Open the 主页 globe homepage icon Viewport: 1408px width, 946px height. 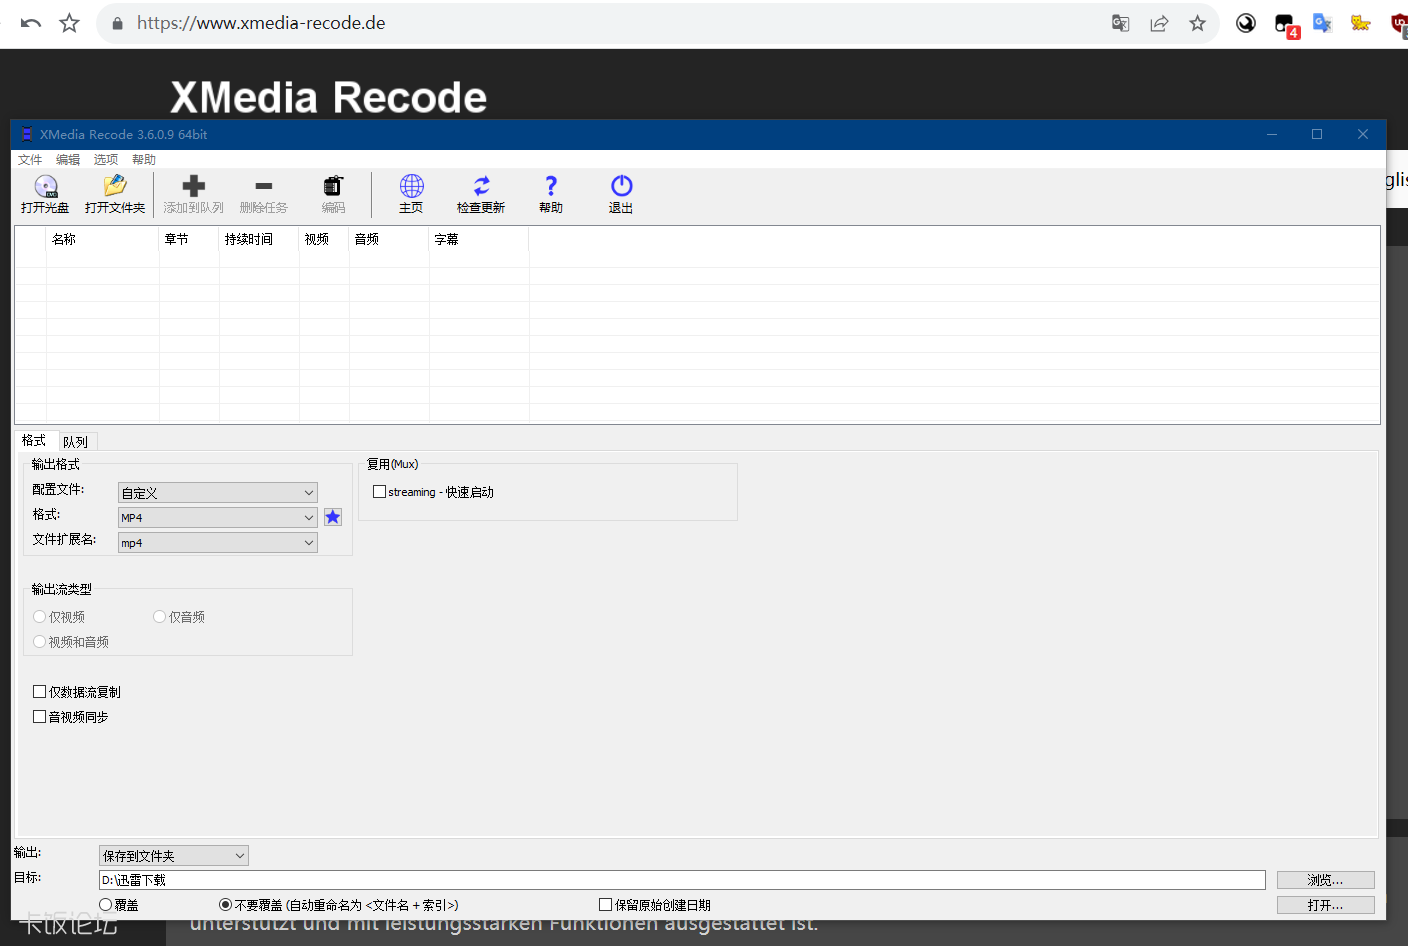pyautogui.click(x=411, y=186)
